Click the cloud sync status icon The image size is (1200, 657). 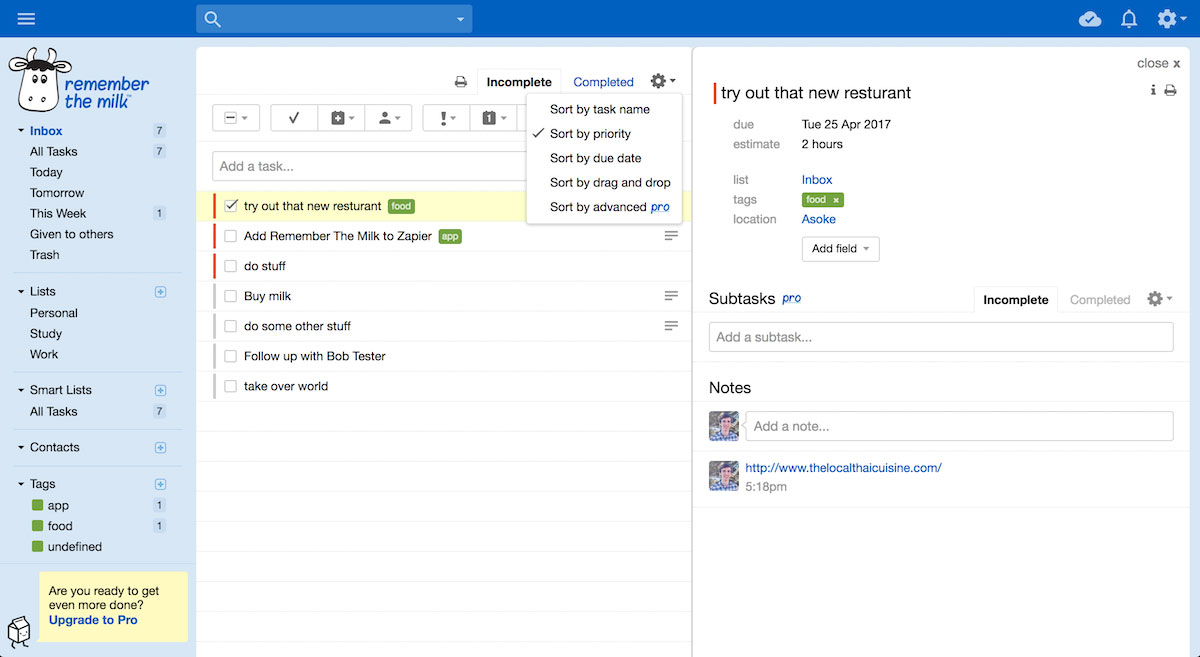coord(1090,19)
